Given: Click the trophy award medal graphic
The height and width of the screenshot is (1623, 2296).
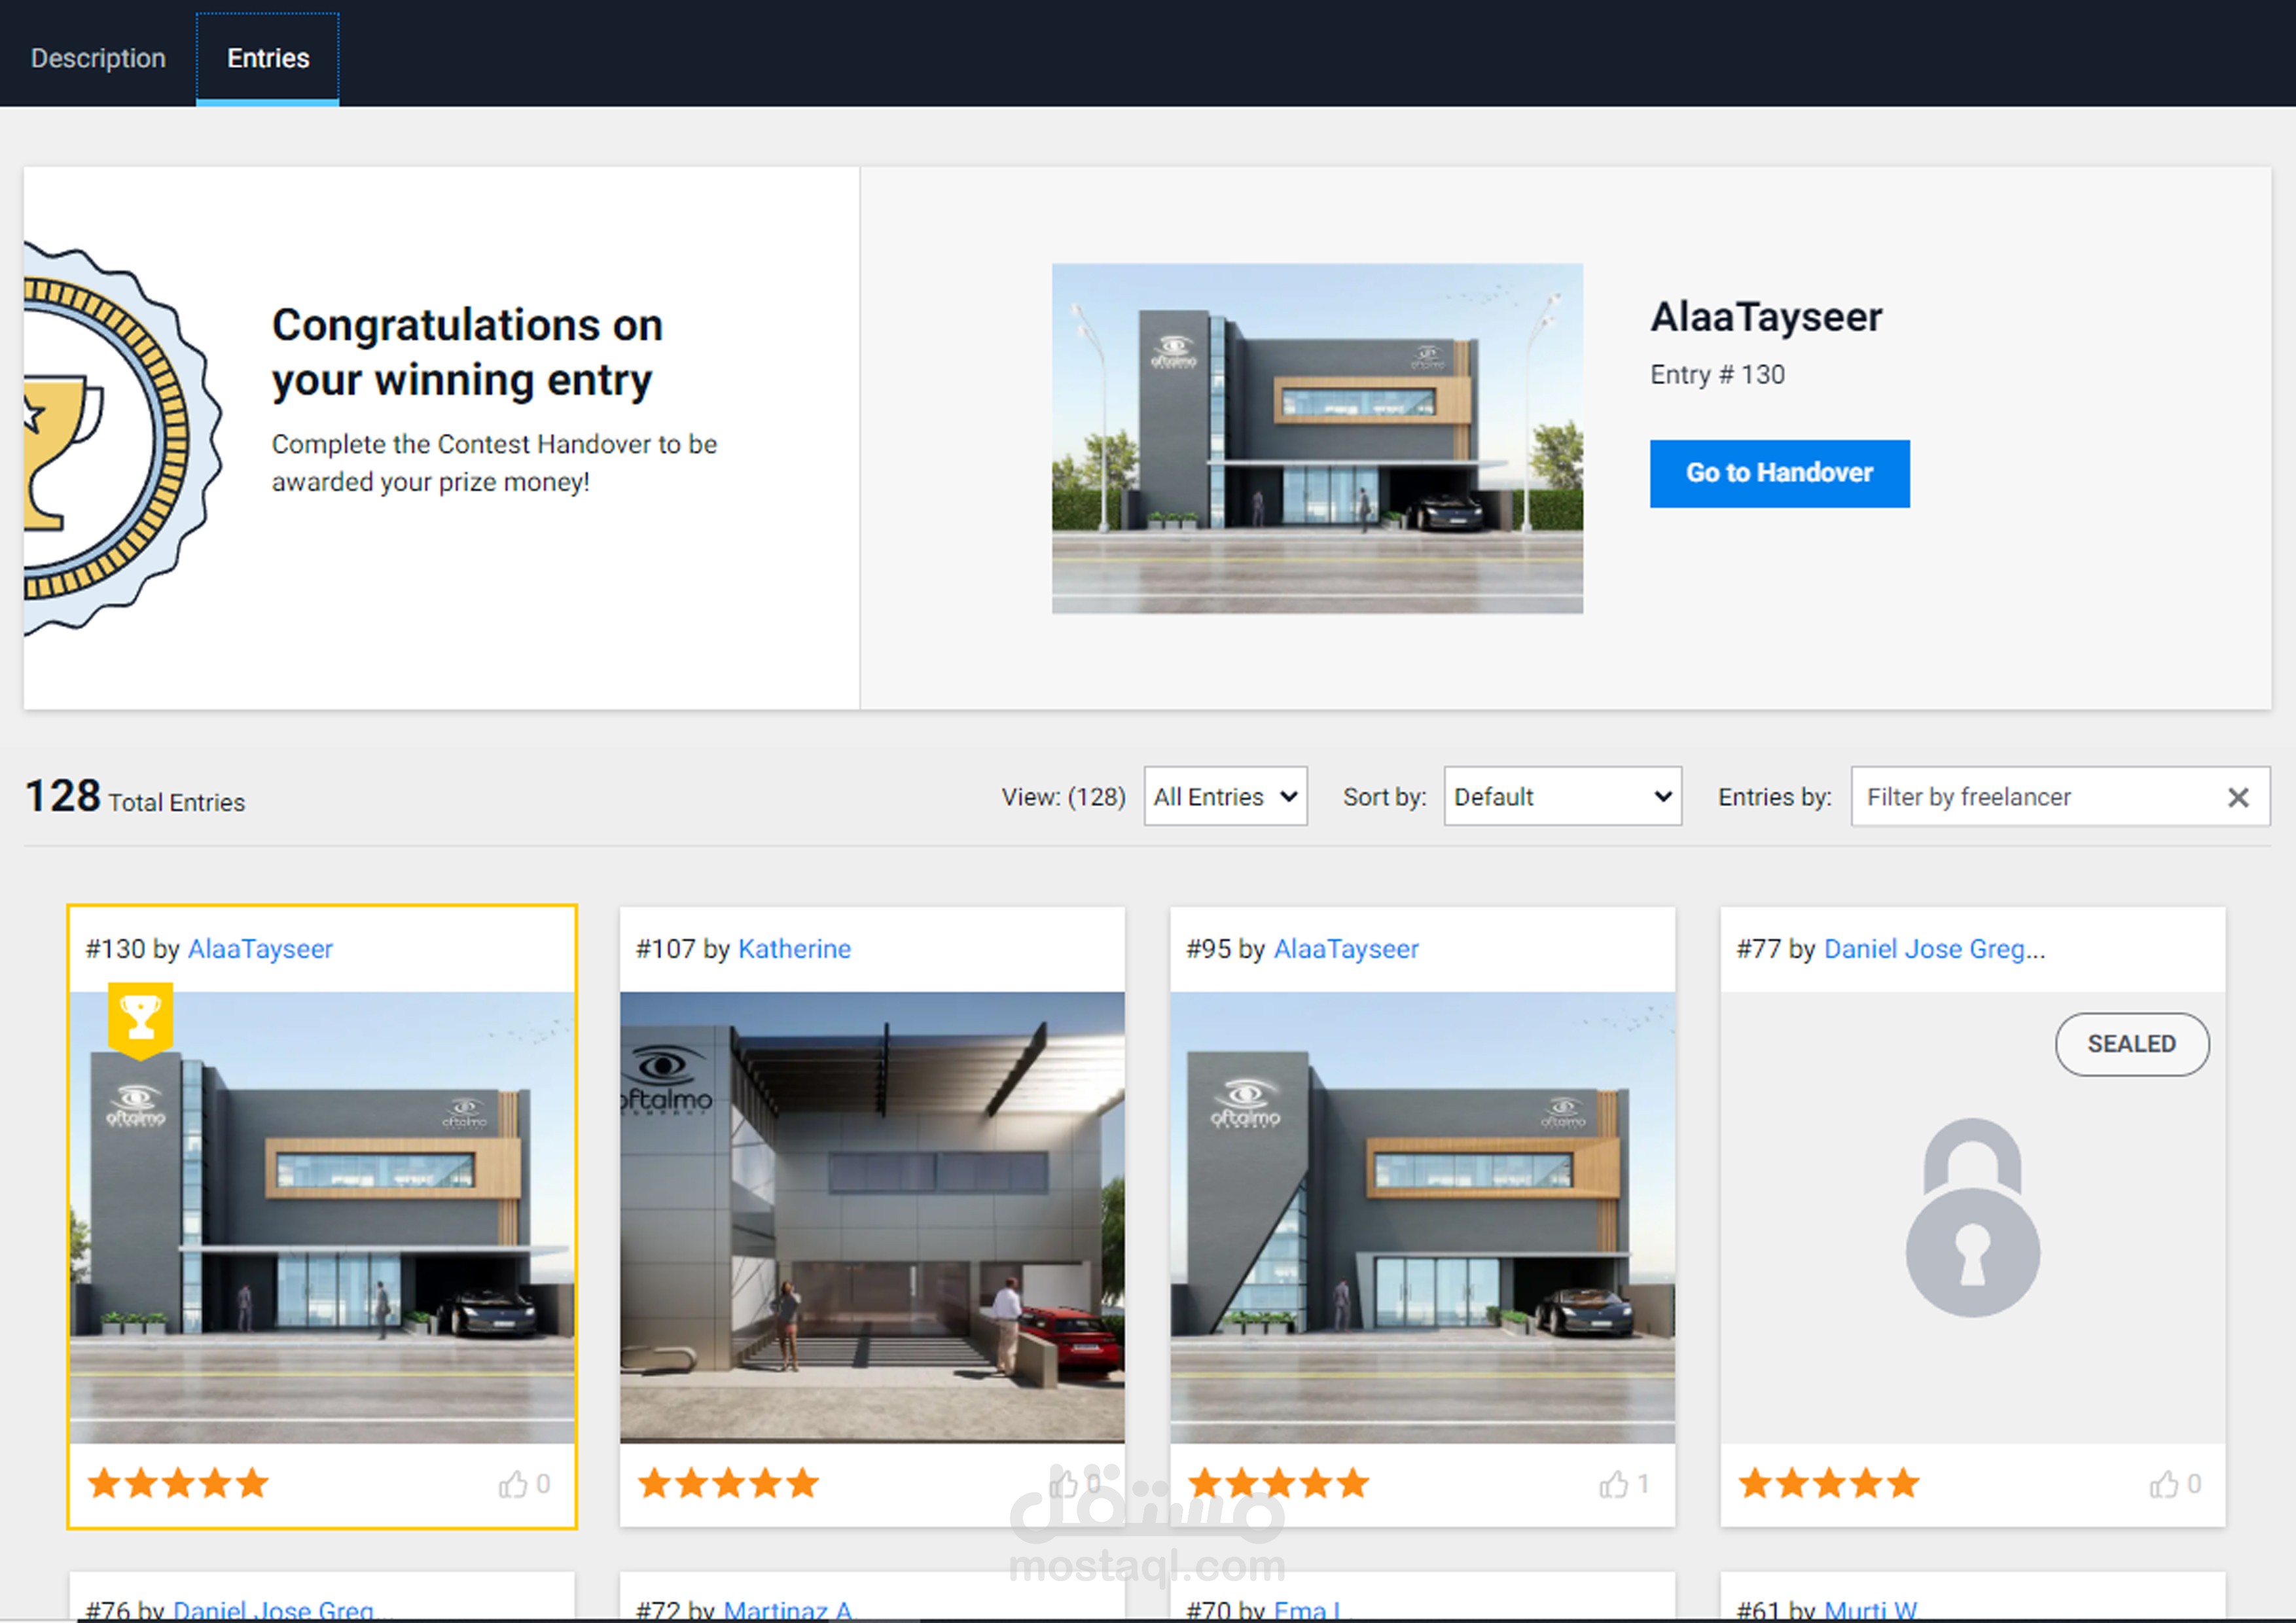Looking at the screenshot, I should [x=110, y=440].
